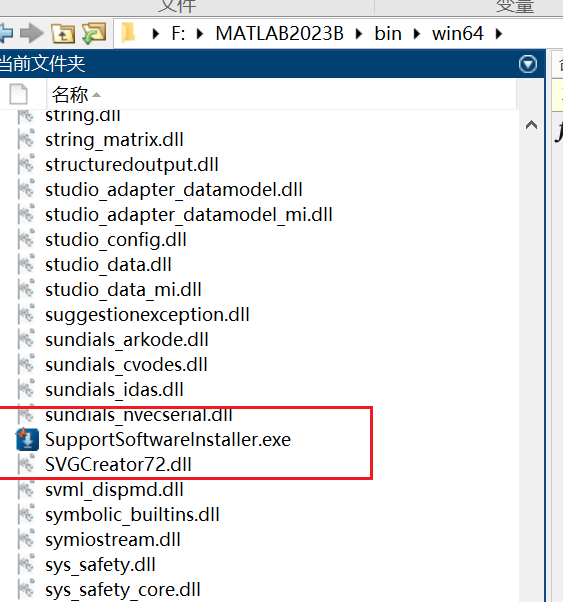Select symbolic_builtins.dll file
The width and height of the screenshot is (563, 602).
coord(132,515)
